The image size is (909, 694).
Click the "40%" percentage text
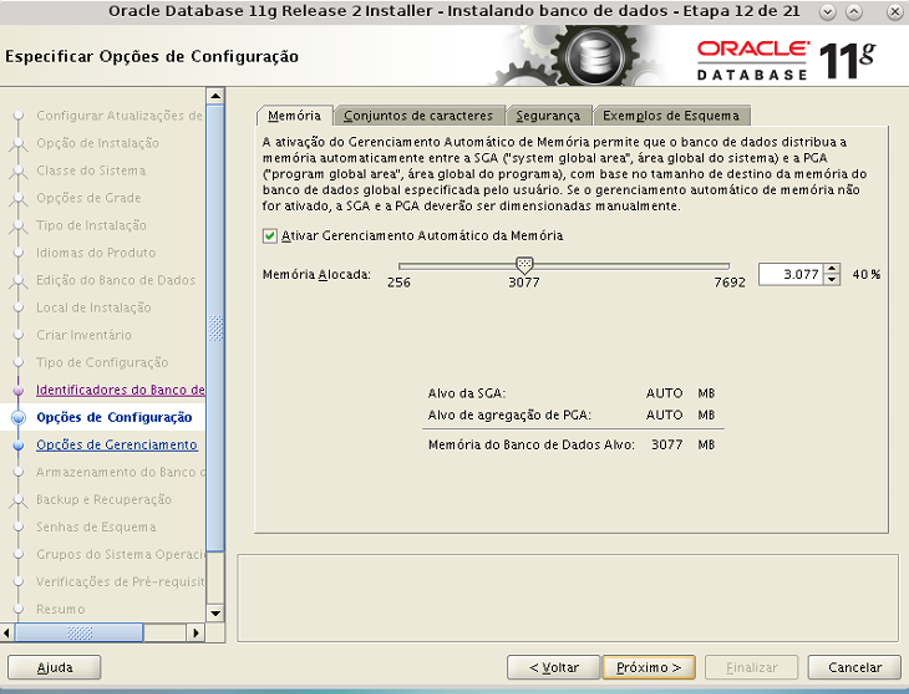866,274
